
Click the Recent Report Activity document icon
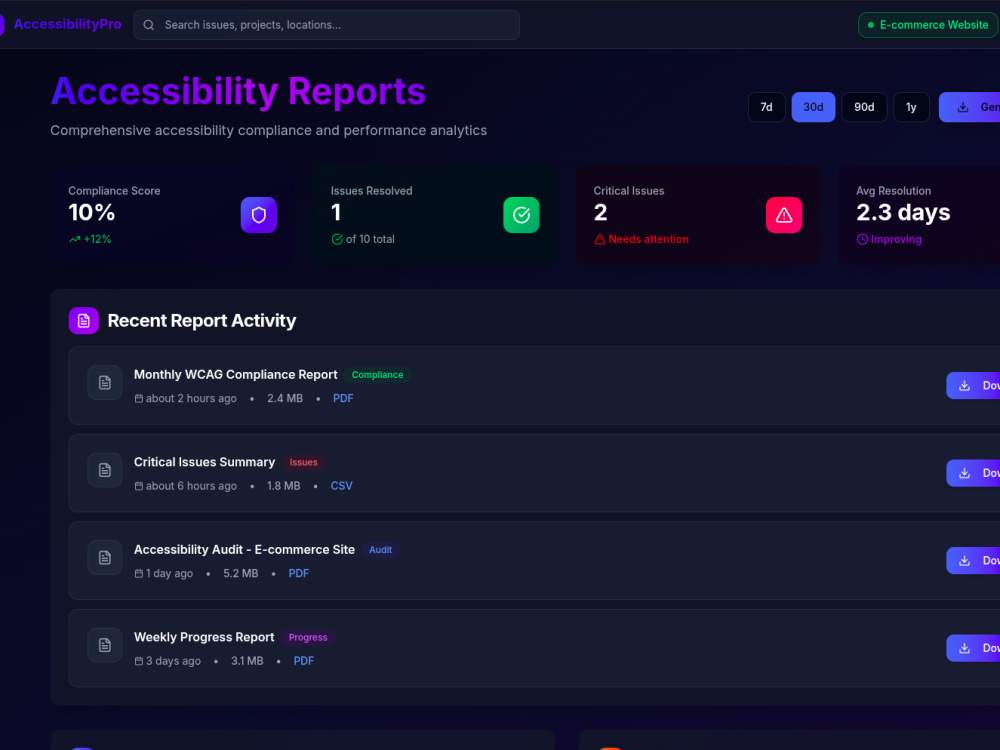click(x=84, y=321)
